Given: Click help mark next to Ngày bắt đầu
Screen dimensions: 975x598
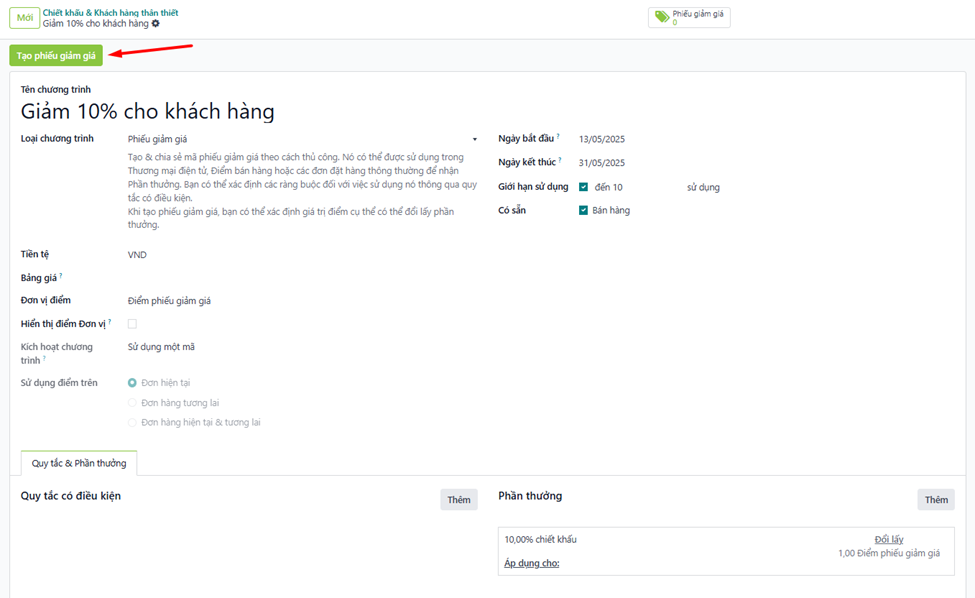Looking at the screenshot, I should pos(558,136).
